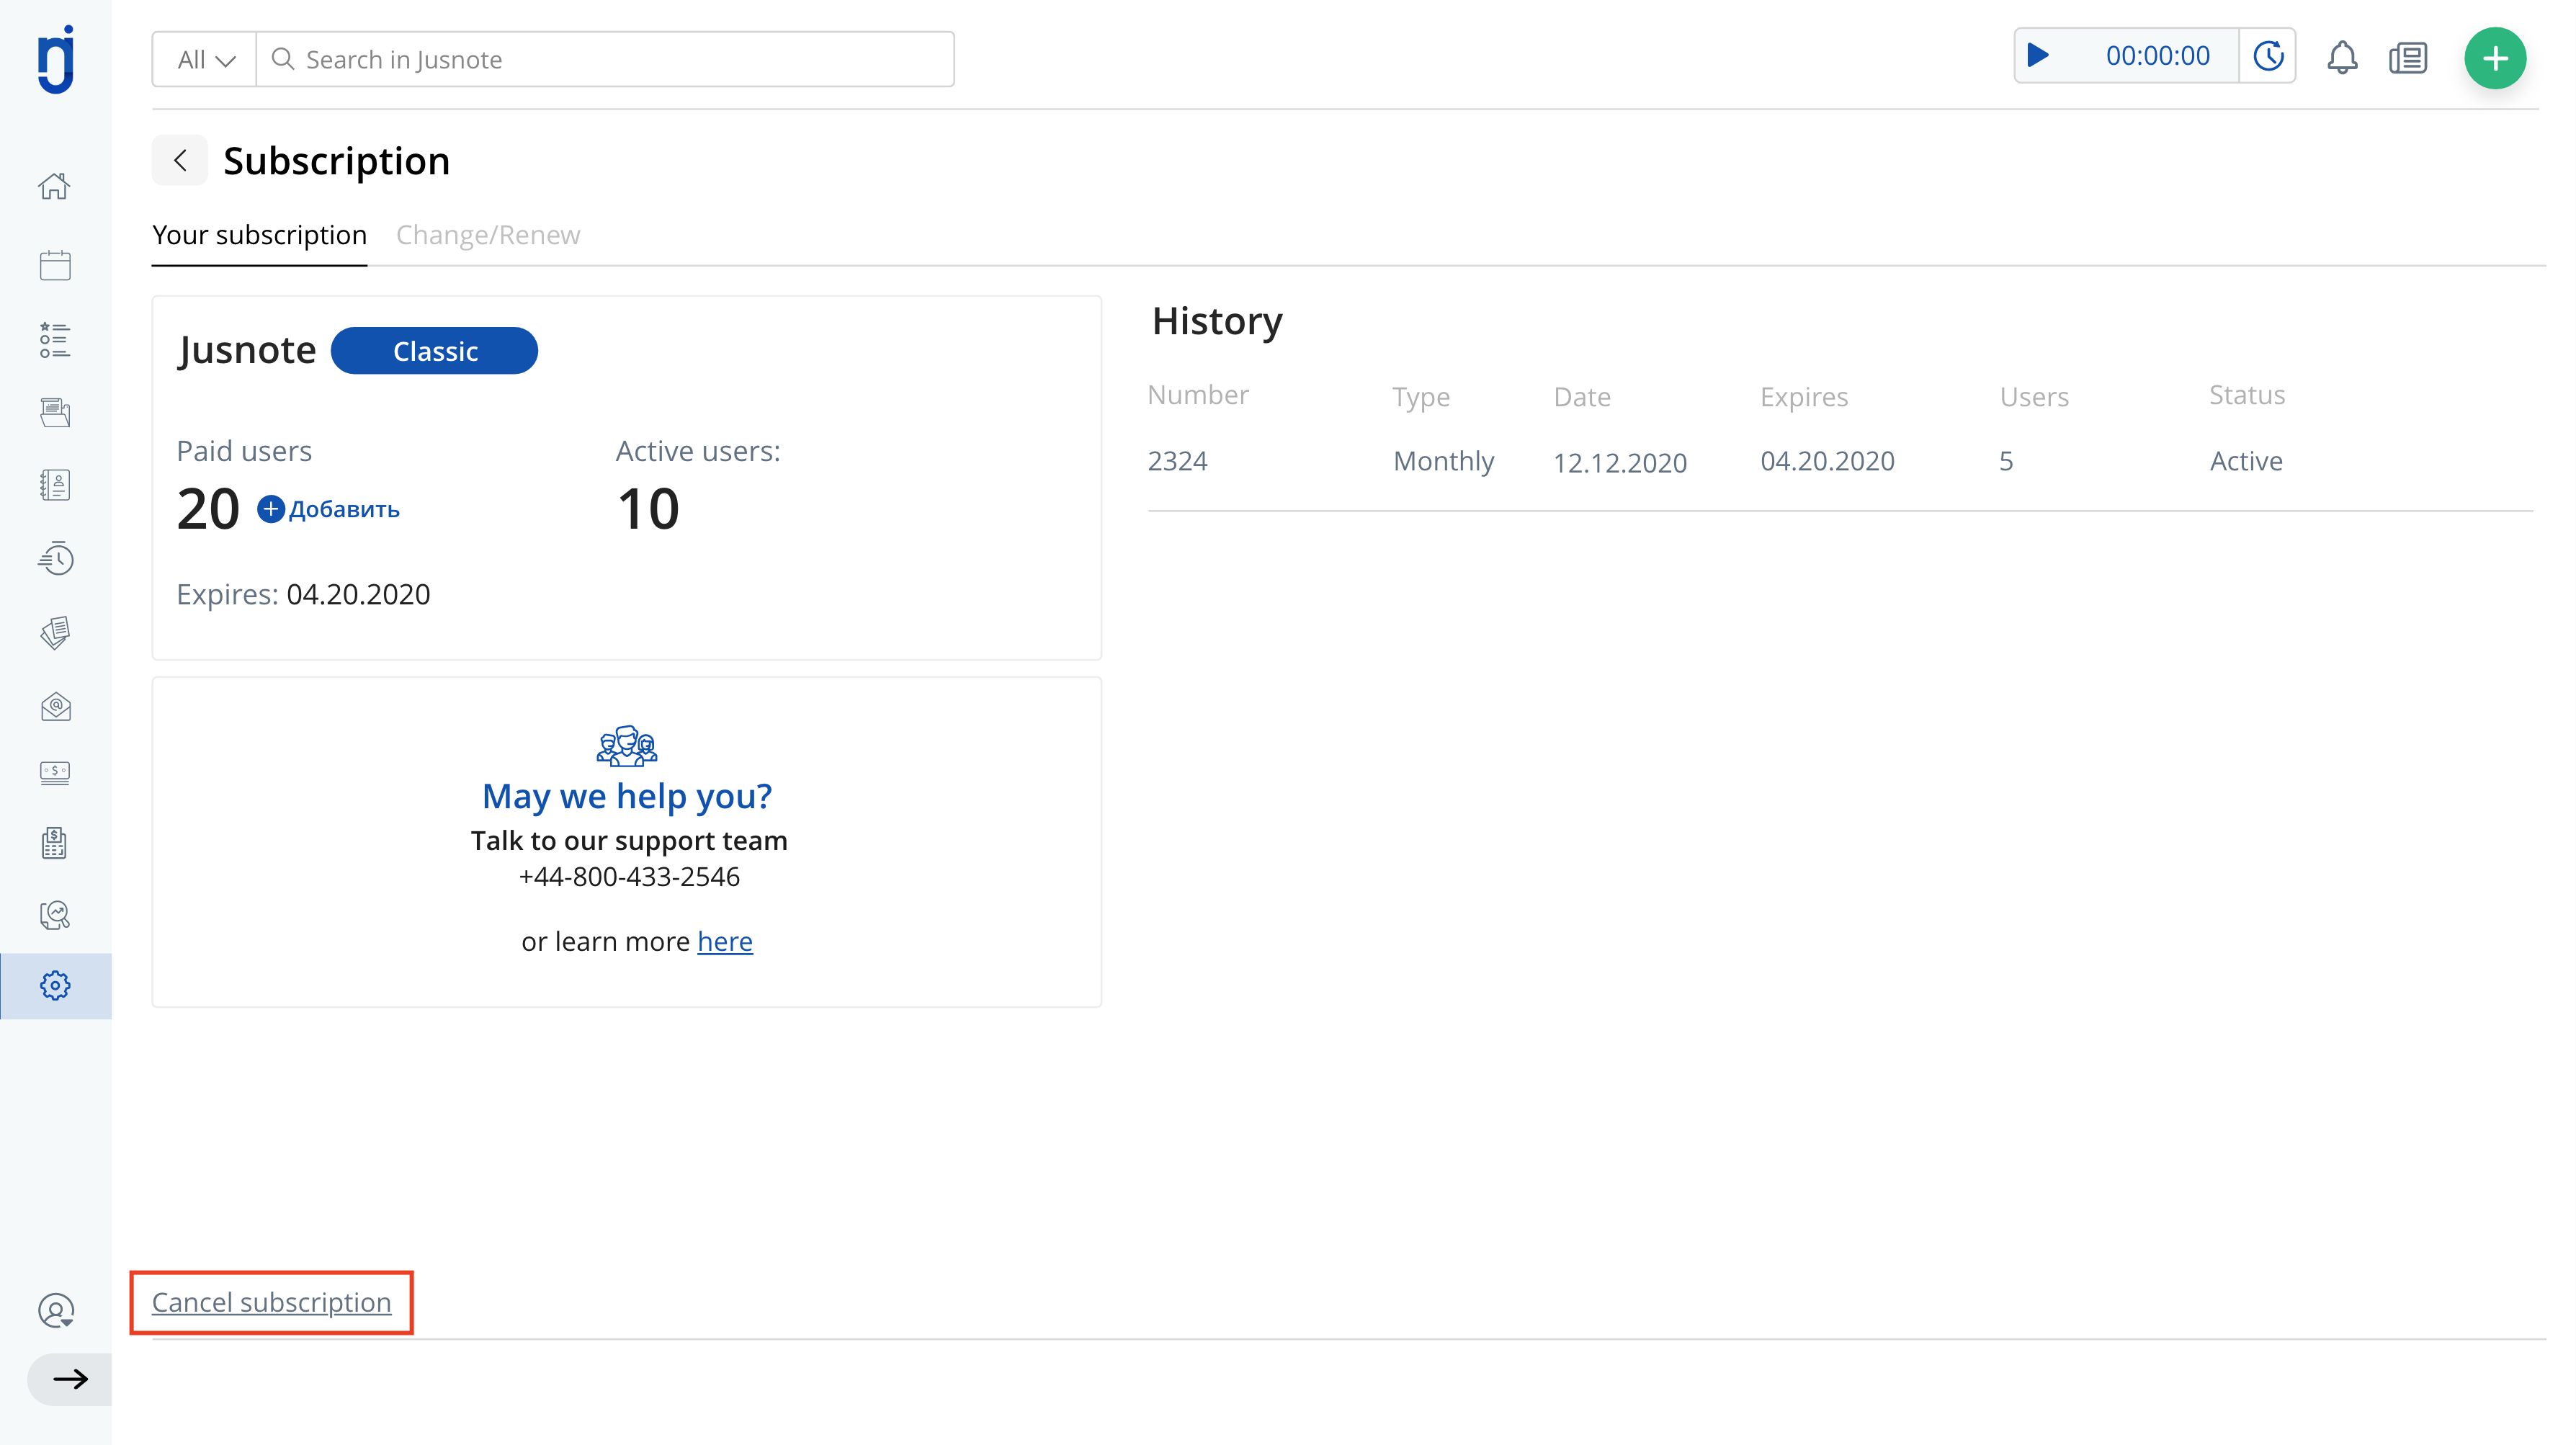Click the Date column header

pyautogui.click(x=1582, y=397)
